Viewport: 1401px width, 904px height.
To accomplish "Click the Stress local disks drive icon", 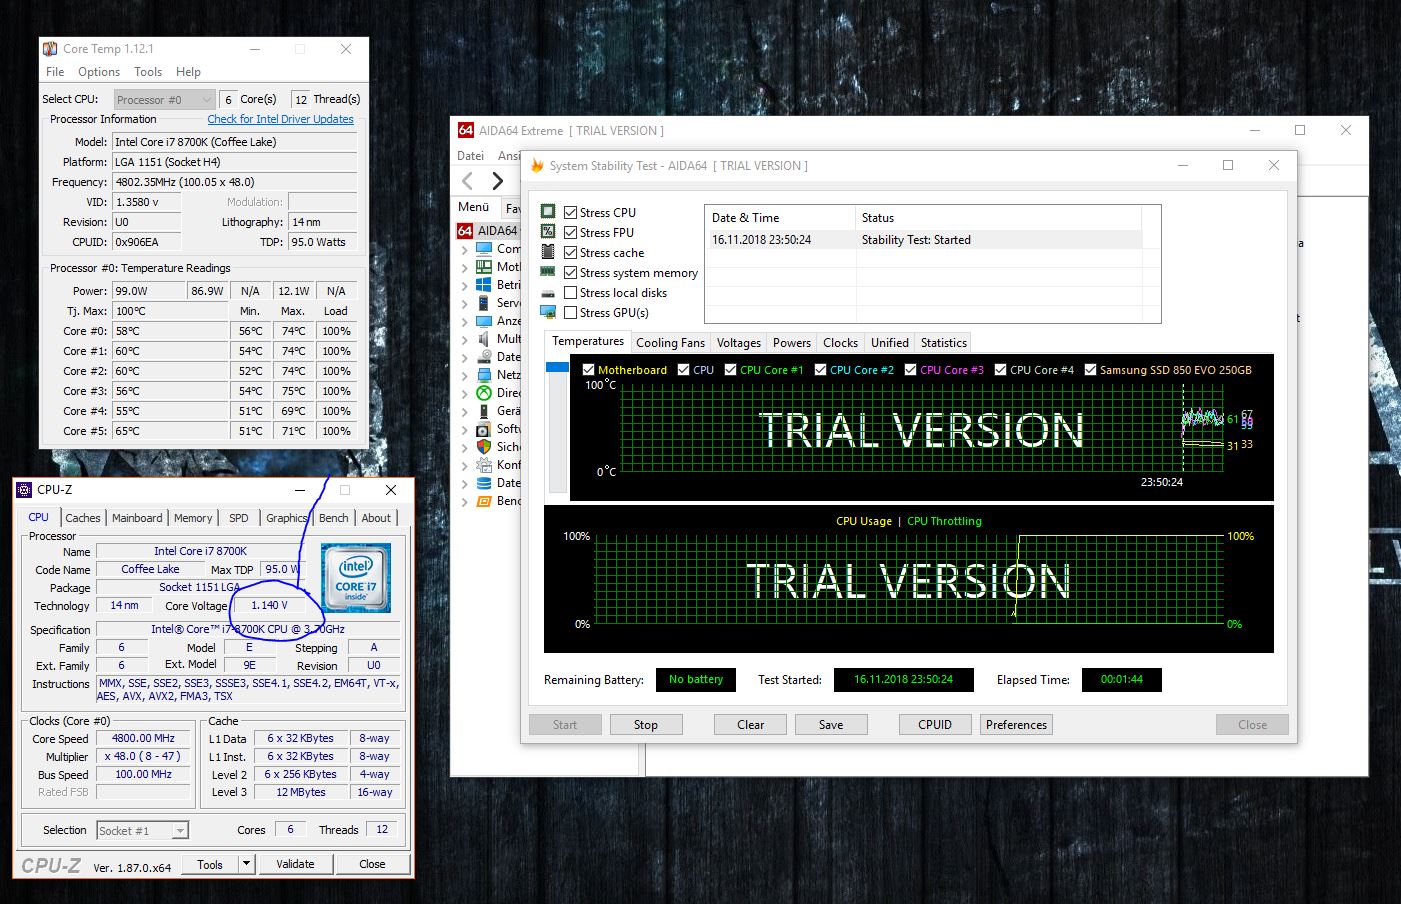I will (548, 293).
